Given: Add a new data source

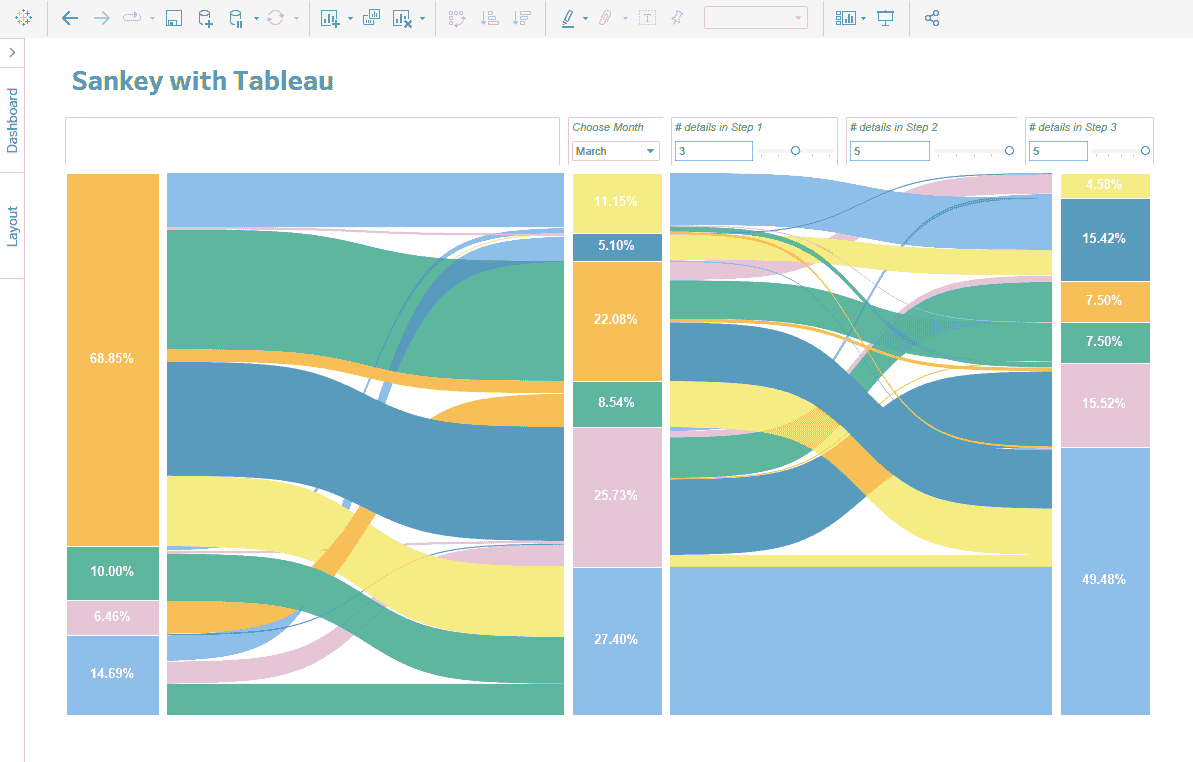Looking at the screenshot, I should coord(205,18).
